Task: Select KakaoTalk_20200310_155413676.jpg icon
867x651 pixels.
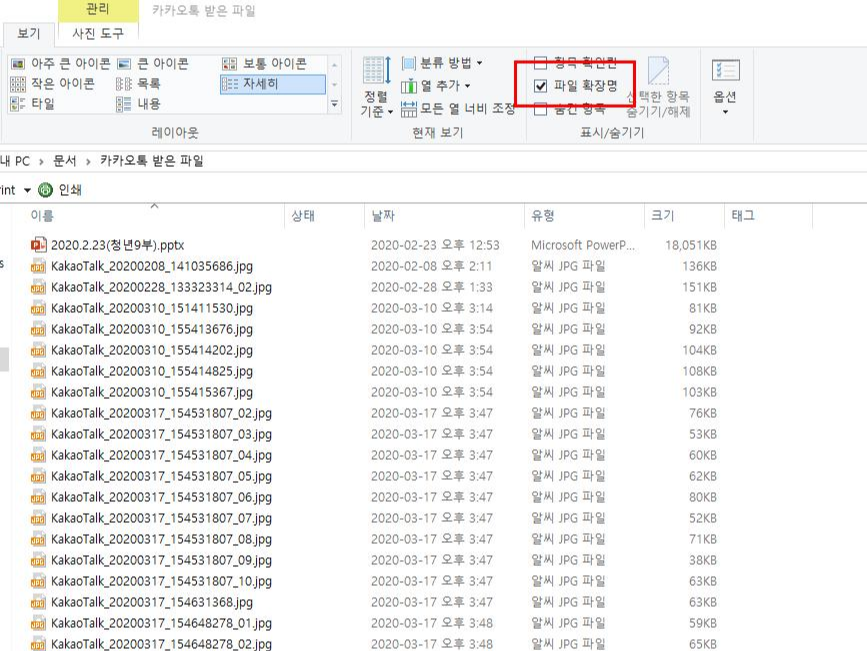Action: click(x=38, y=329)
